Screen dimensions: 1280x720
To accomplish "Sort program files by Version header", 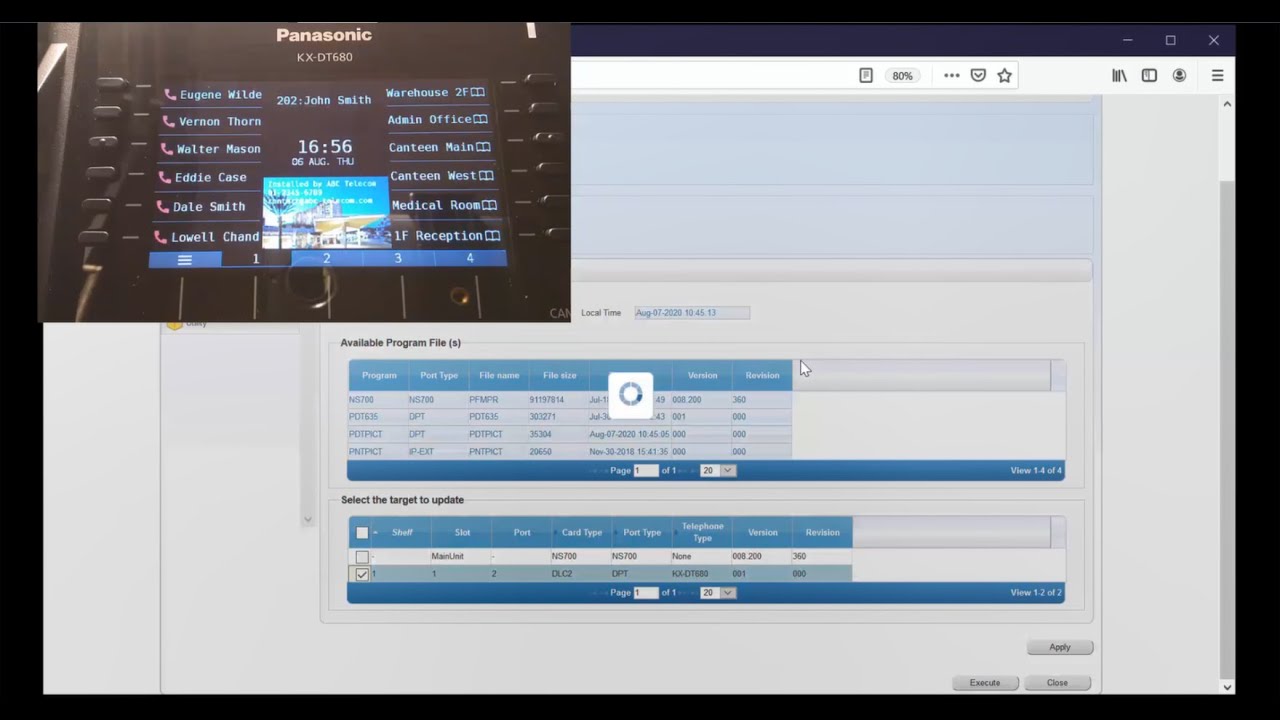I will click(x=702, y=375).
